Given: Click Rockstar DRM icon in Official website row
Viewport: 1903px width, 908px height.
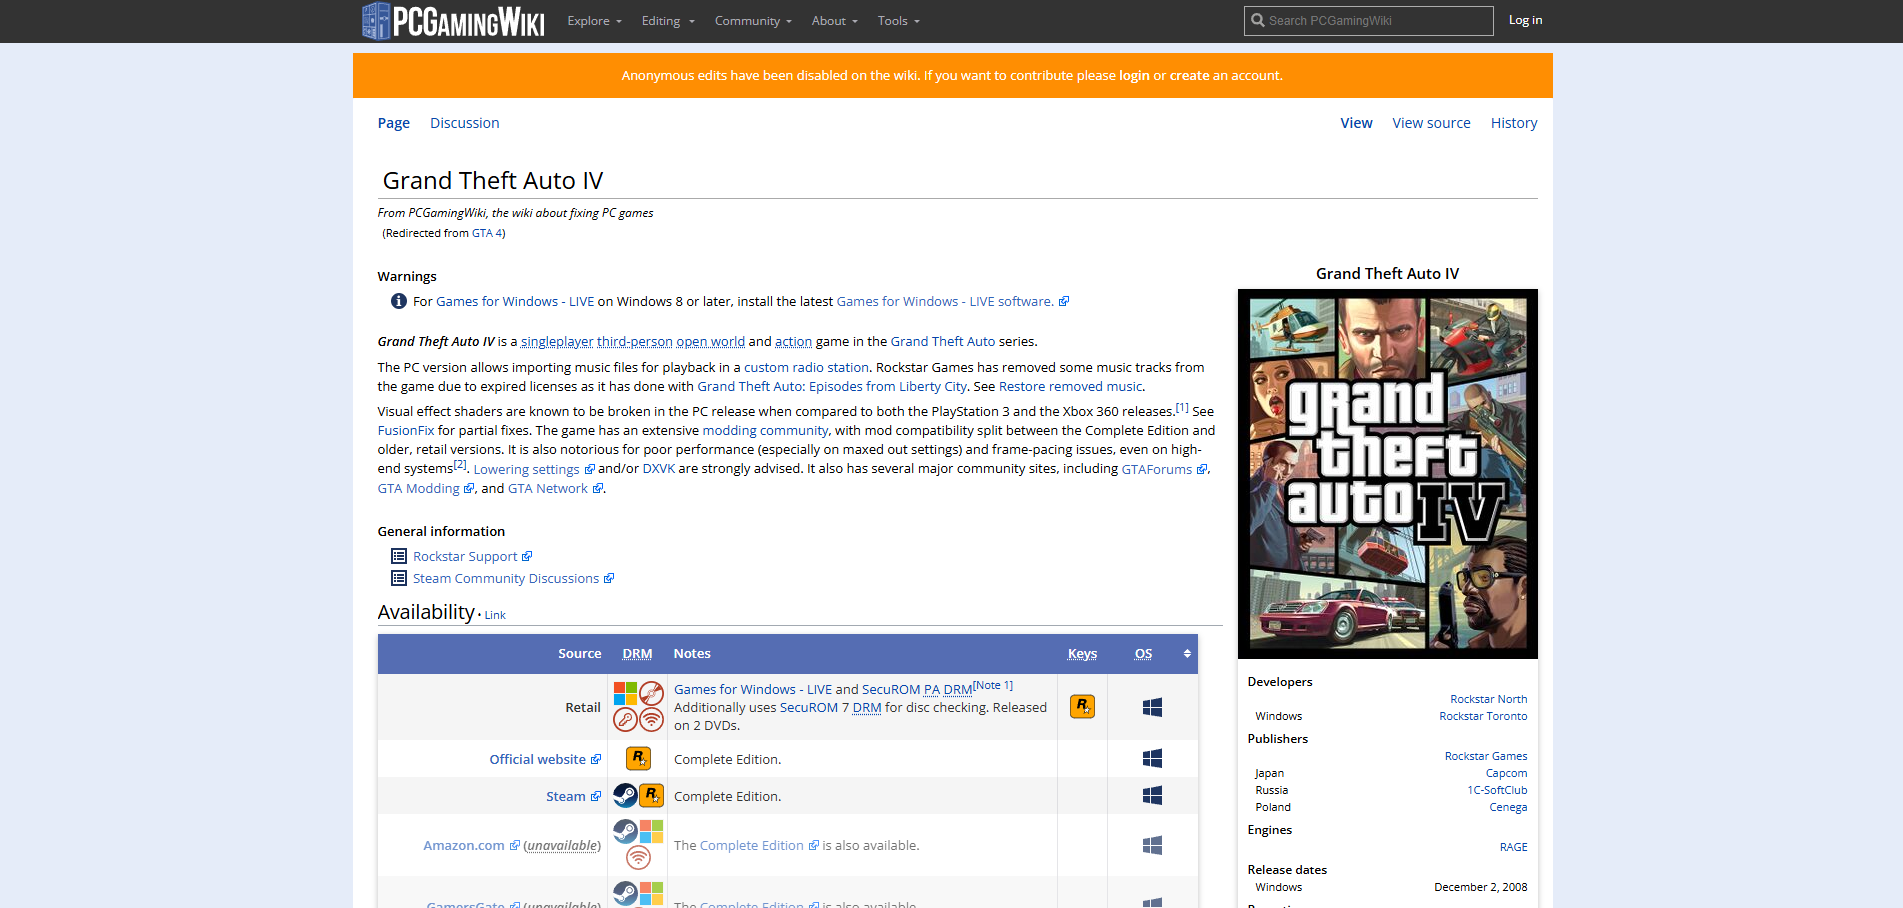Looking at the screenshot, I should tap(638, 759).
